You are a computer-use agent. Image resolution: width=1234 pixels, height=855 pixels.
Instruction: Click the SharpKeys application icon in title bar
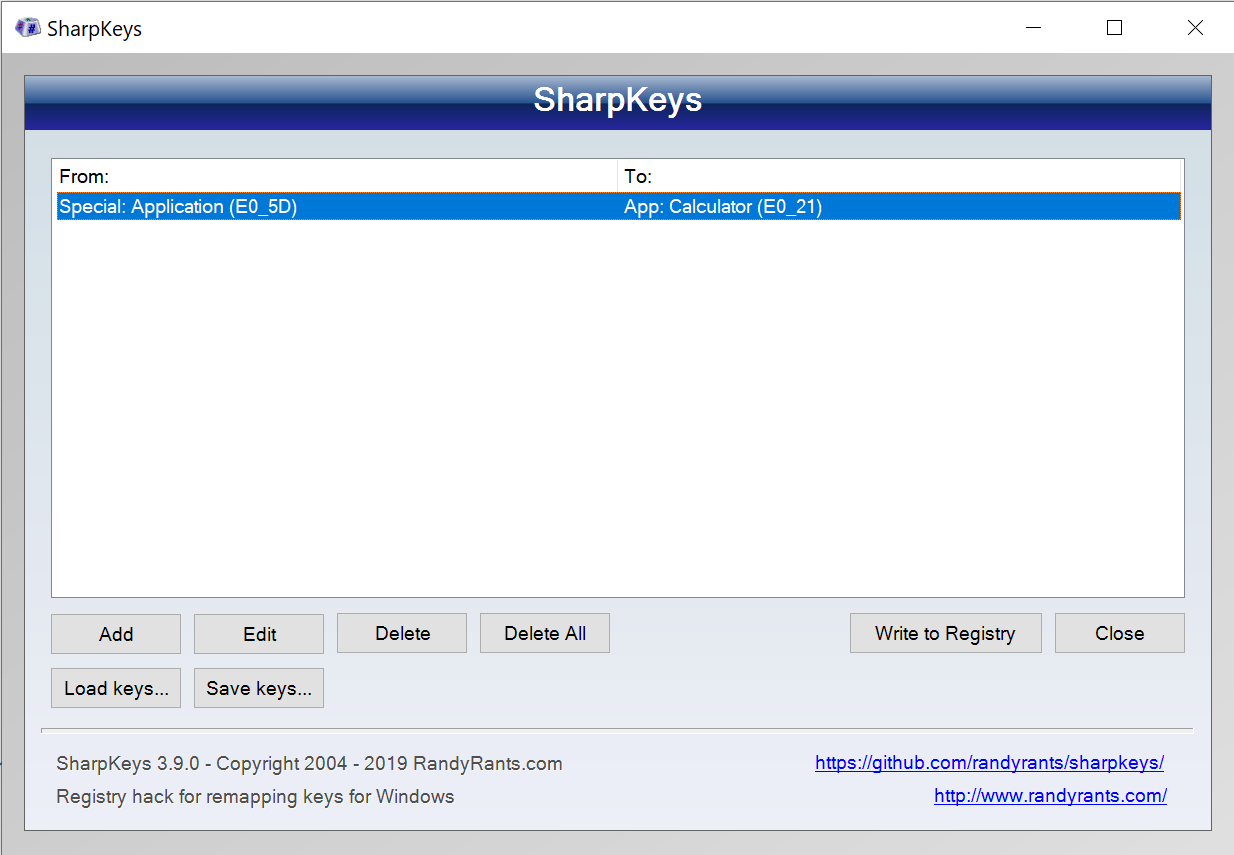tap(27, 27)
